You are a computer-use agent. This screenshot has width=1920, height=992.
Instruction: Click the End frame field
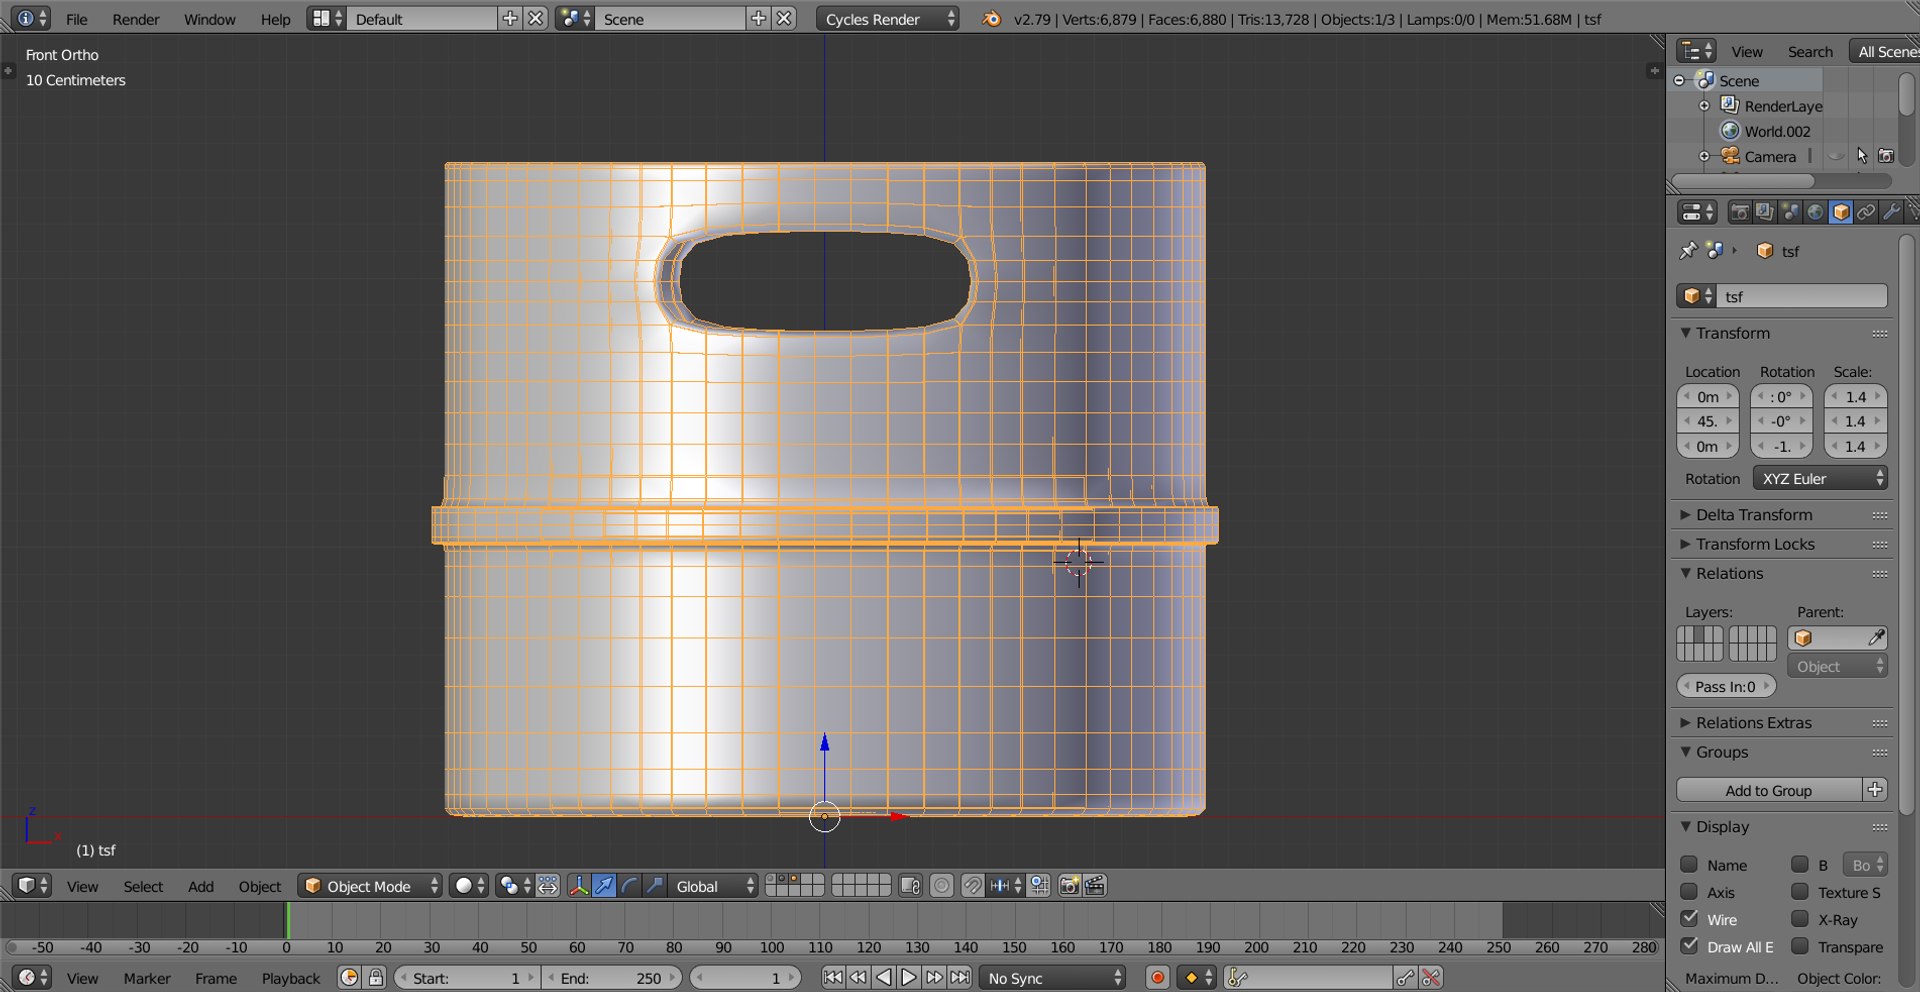coord(610,978)
